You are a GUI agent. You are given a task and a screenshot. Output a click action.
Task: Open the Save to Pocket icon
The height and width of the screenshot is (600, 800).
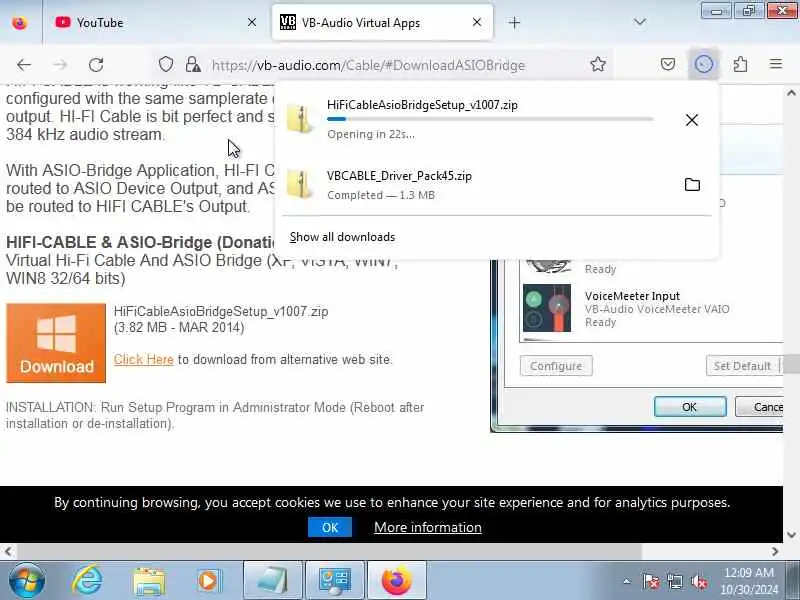point(668,64)
